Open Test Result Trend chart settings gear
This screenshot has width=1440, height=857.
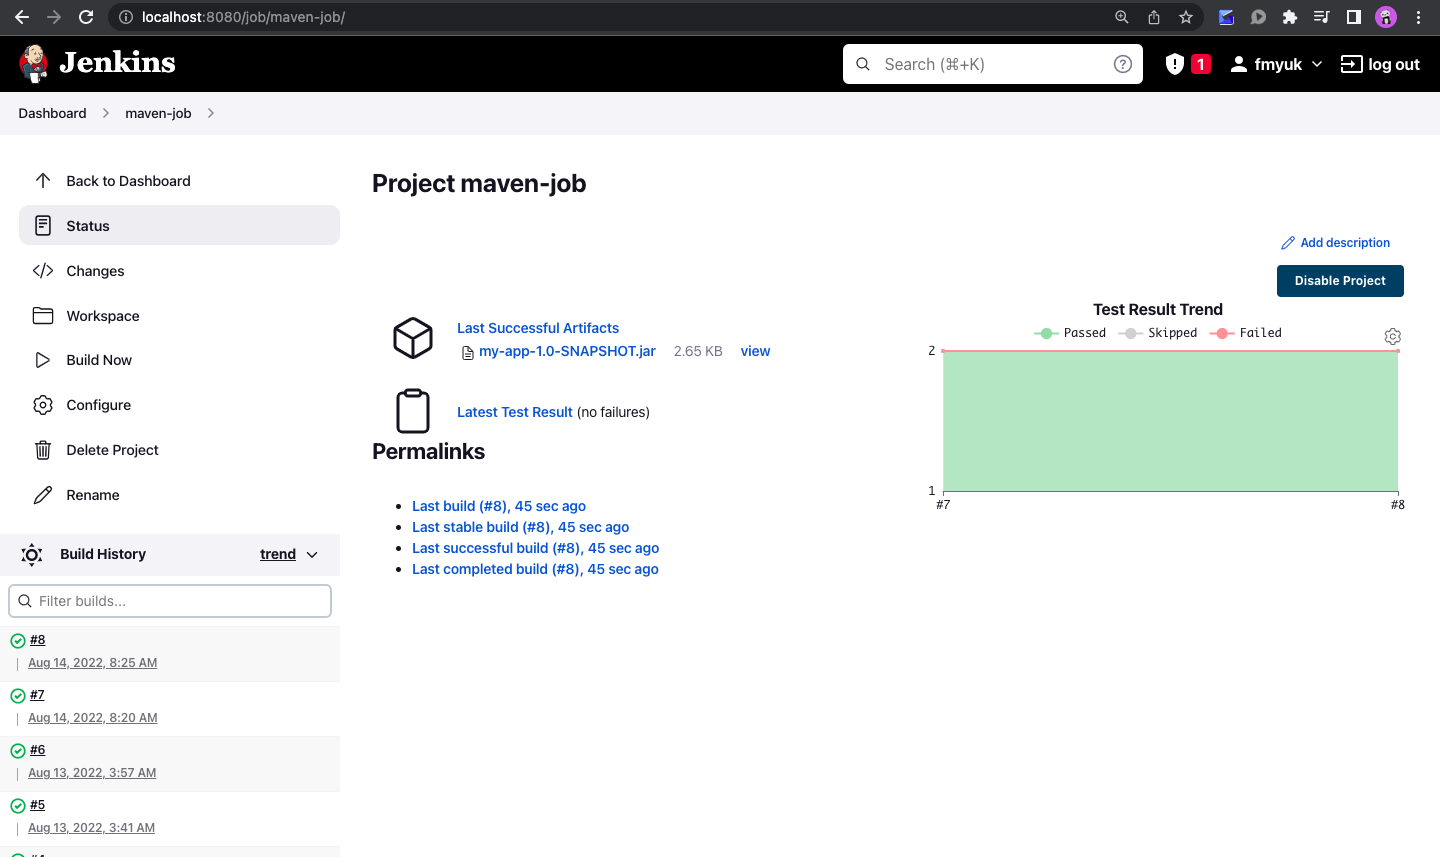[1393, 336]
